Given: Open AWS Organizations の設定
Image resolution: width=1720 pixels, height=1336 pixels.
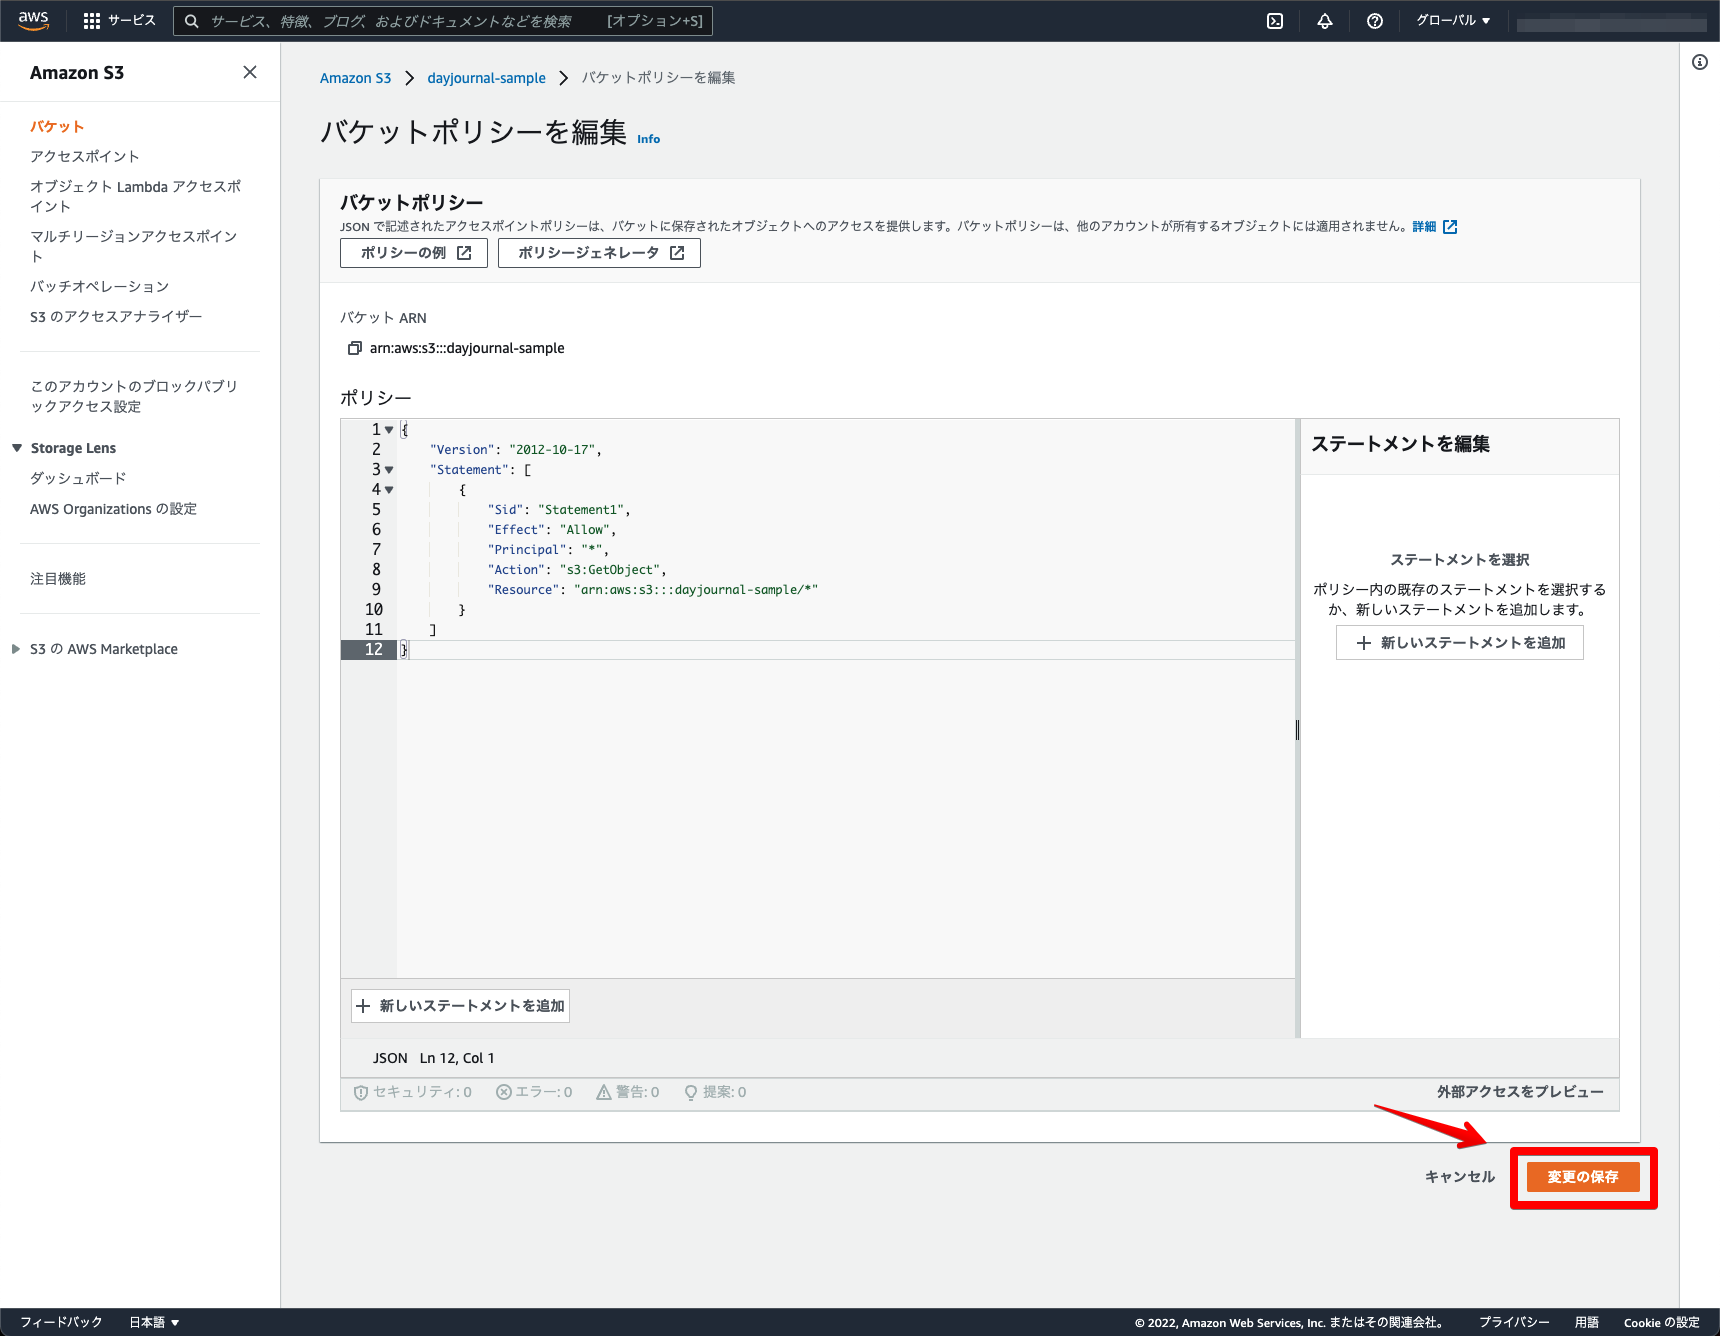Looking at the screenshot, I should click(113, 509).
